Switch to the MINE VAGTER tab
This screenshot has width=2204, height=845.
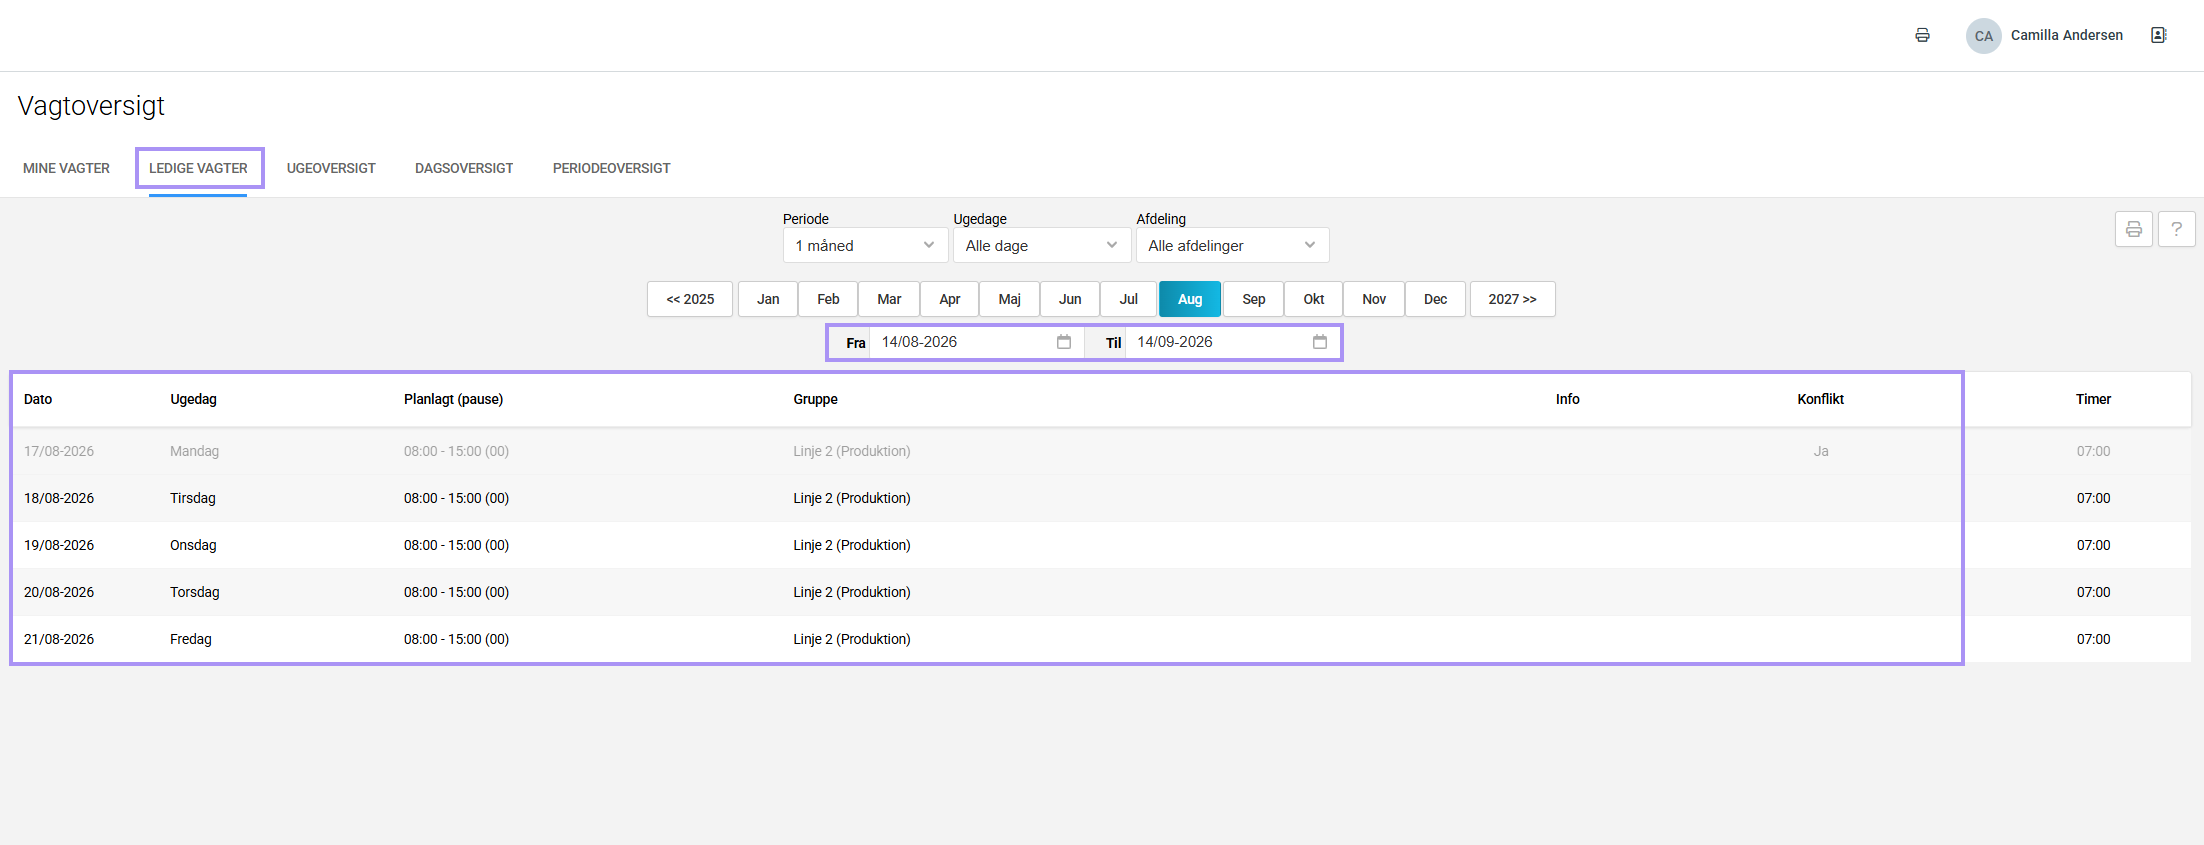tap(67, 168)
